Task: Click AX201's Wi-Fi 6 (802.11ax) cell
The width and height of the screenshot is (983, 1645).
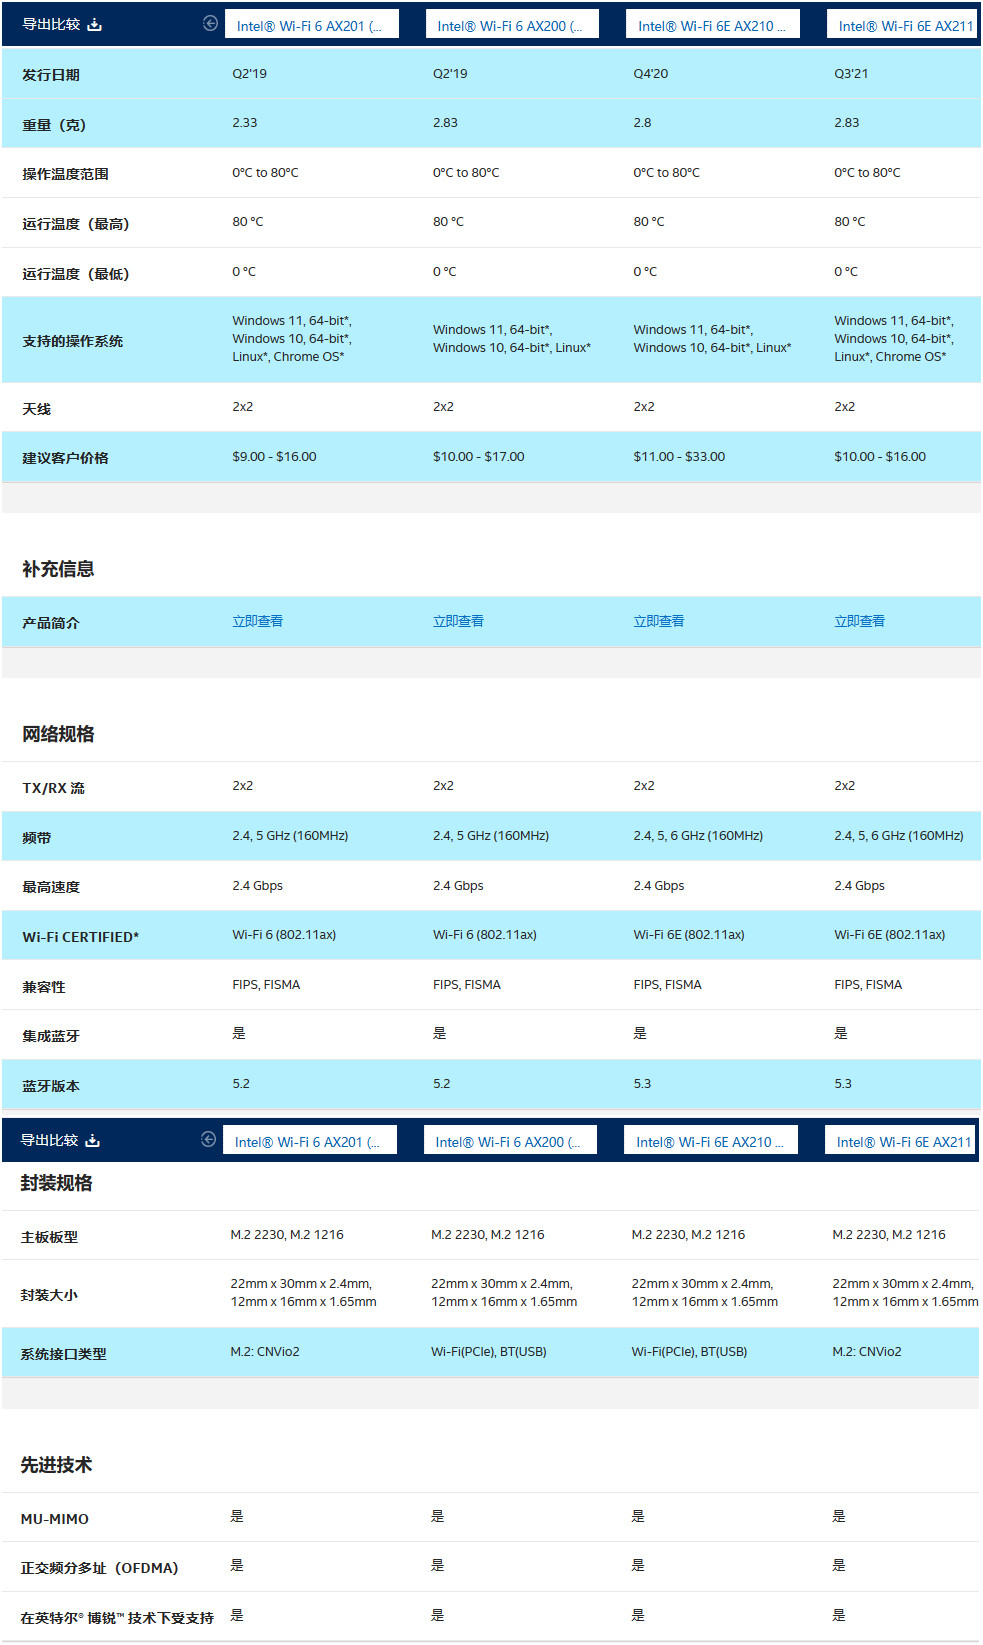Action: coord(284,935)
